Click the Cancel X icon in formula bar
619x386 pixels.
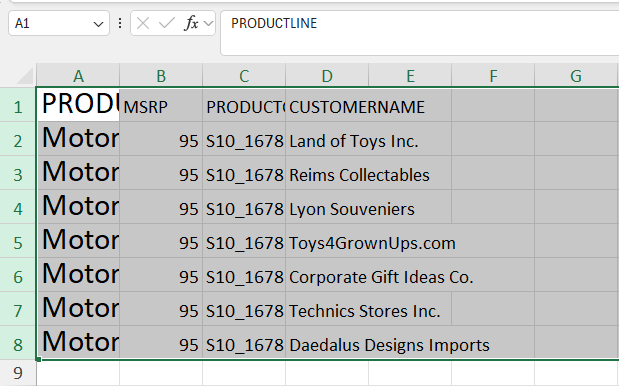pos(143,23)
